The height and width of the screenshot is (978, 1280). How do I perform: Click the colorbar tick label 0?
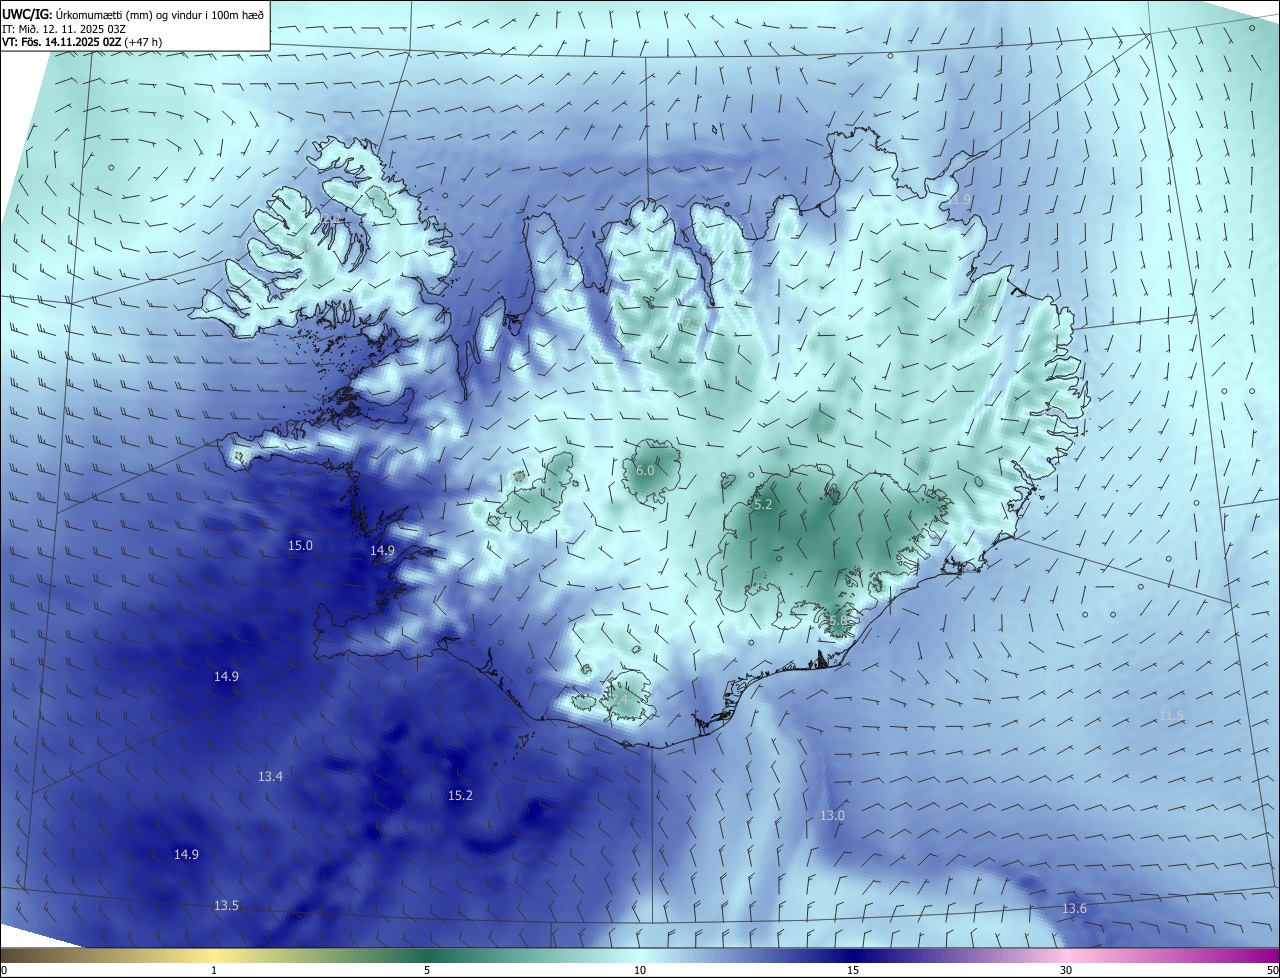[x=4, y=970]
